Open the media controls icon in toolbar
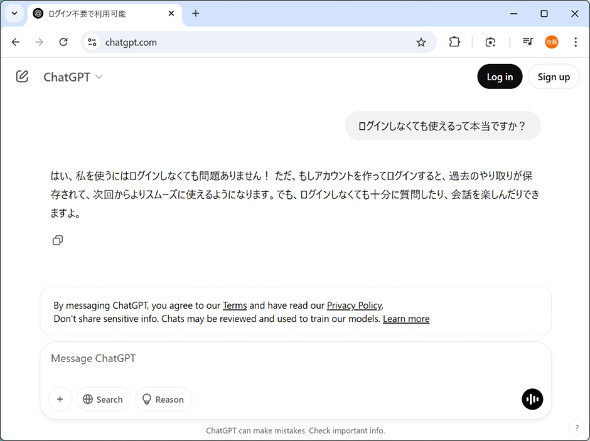Viewport: 590px width, 441px height. [x=528, y=42]
